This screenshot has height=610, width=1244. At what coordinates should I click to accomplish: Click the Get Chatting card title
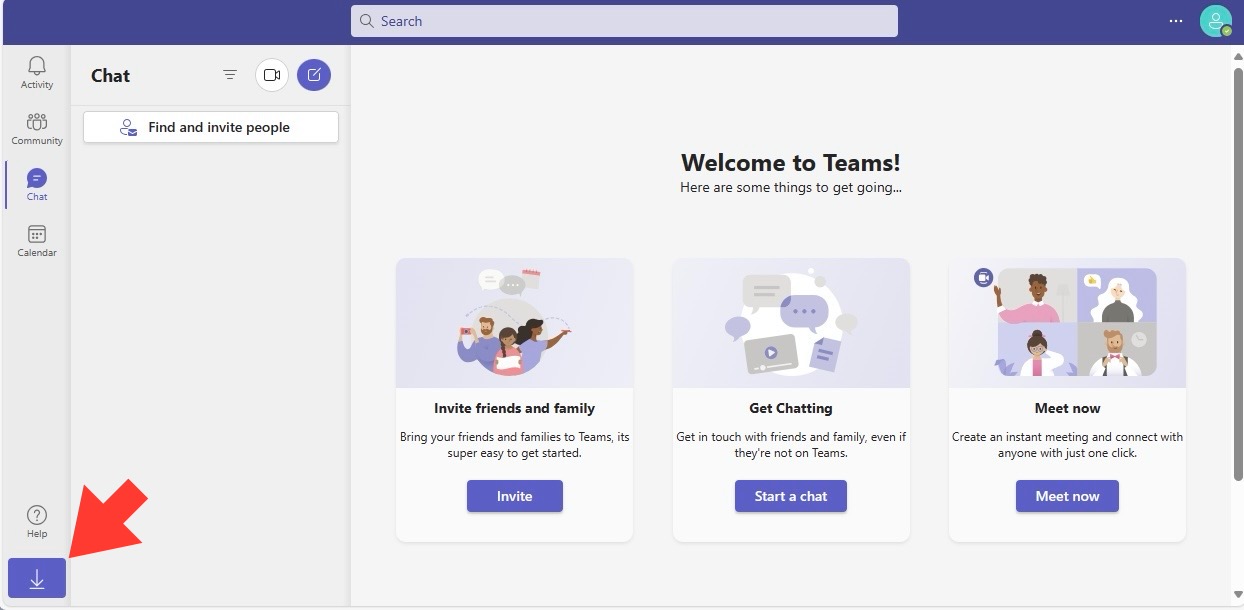click(791, 408)
